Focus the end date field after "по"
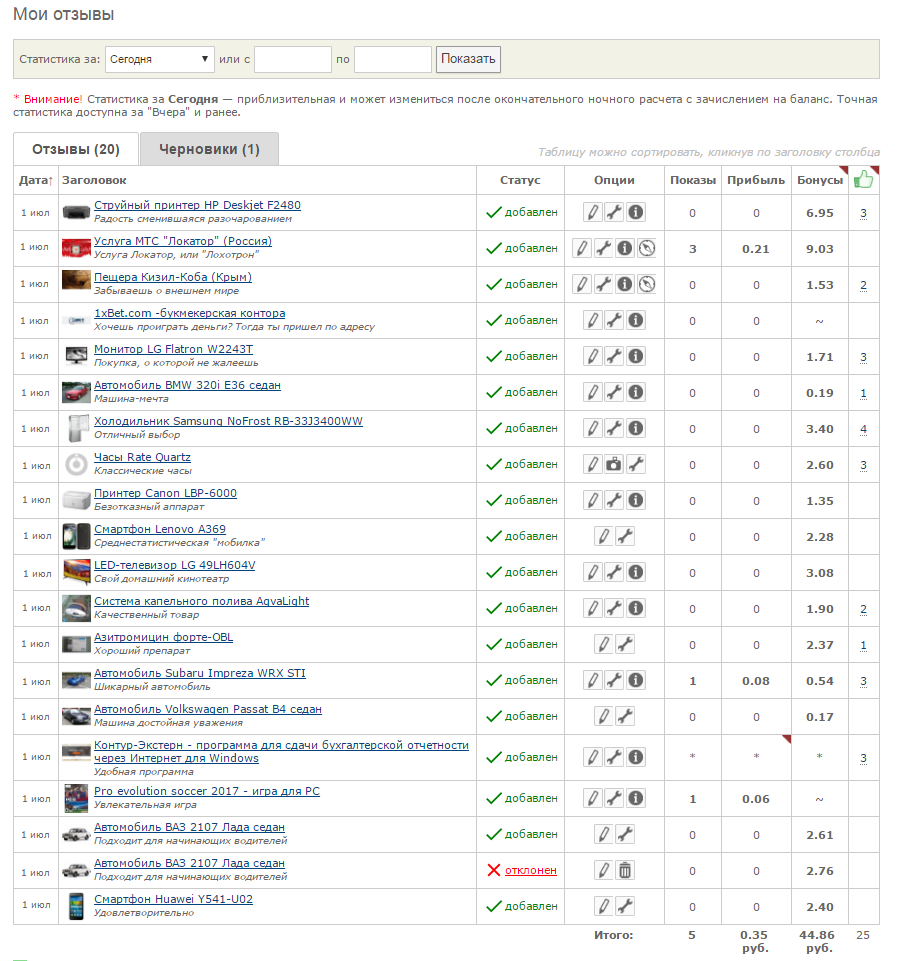This screenshot has height=961, width=908. 393,59
